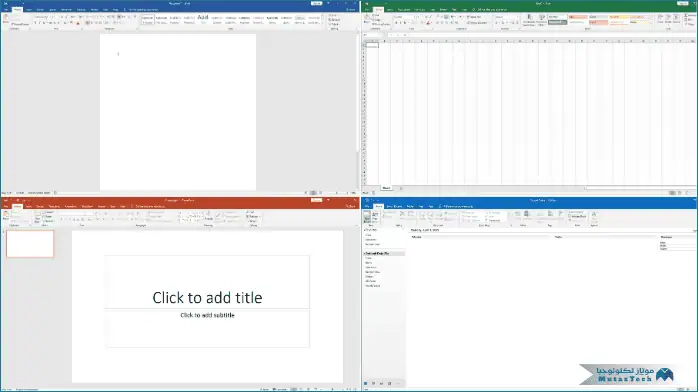Click the Excel select-all corner button
The width and height of the screenshot is (698, 392).
point(364,41)
